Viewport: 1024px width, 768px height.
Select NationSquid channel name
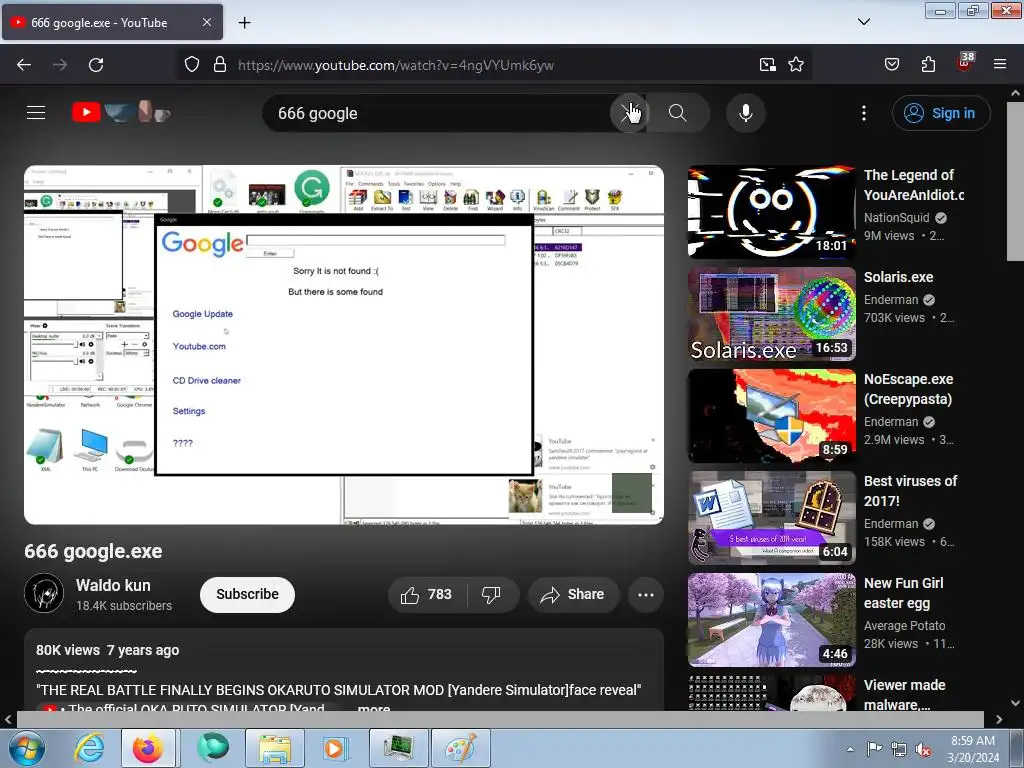click(x=897, y=217)
